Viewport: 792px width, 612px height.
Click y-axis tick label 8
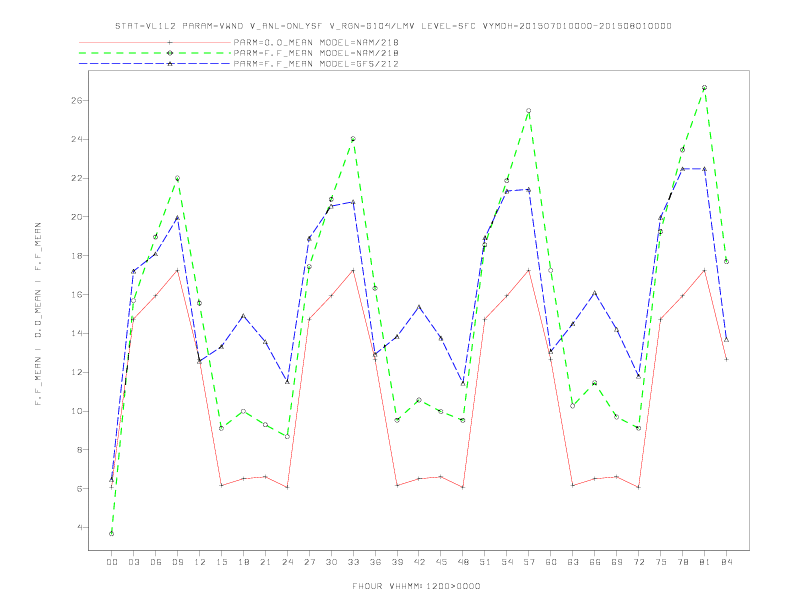click(79, 450)
